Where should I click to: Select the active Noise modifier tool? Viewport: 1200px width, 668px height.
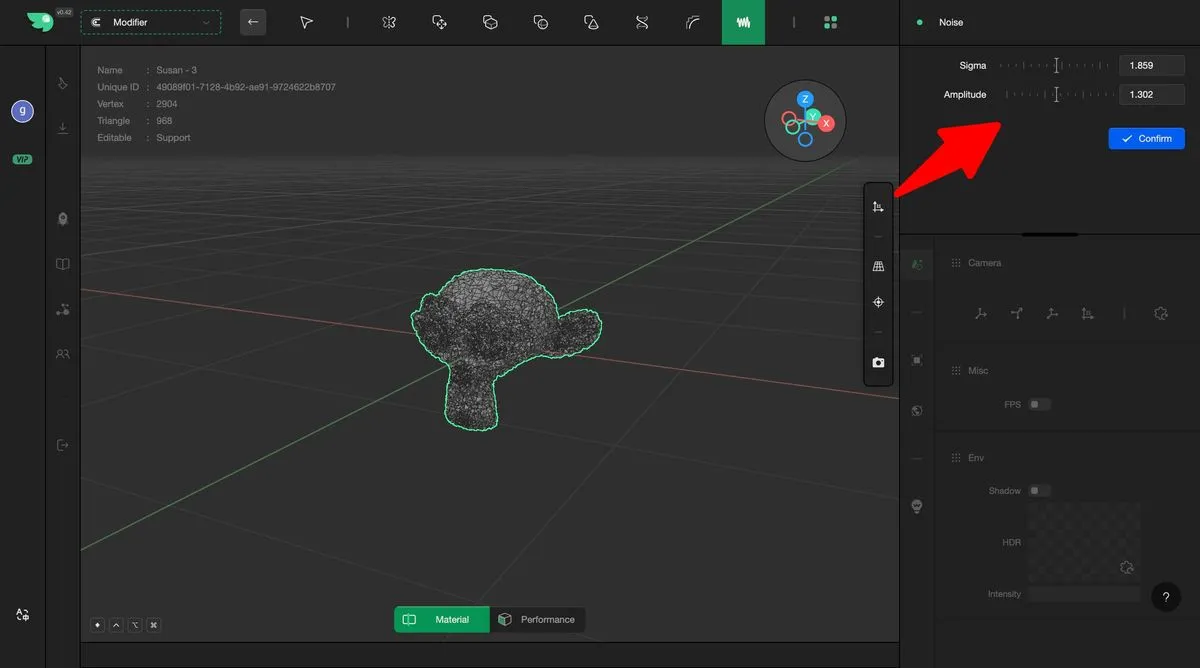click(x=743, y=22)
